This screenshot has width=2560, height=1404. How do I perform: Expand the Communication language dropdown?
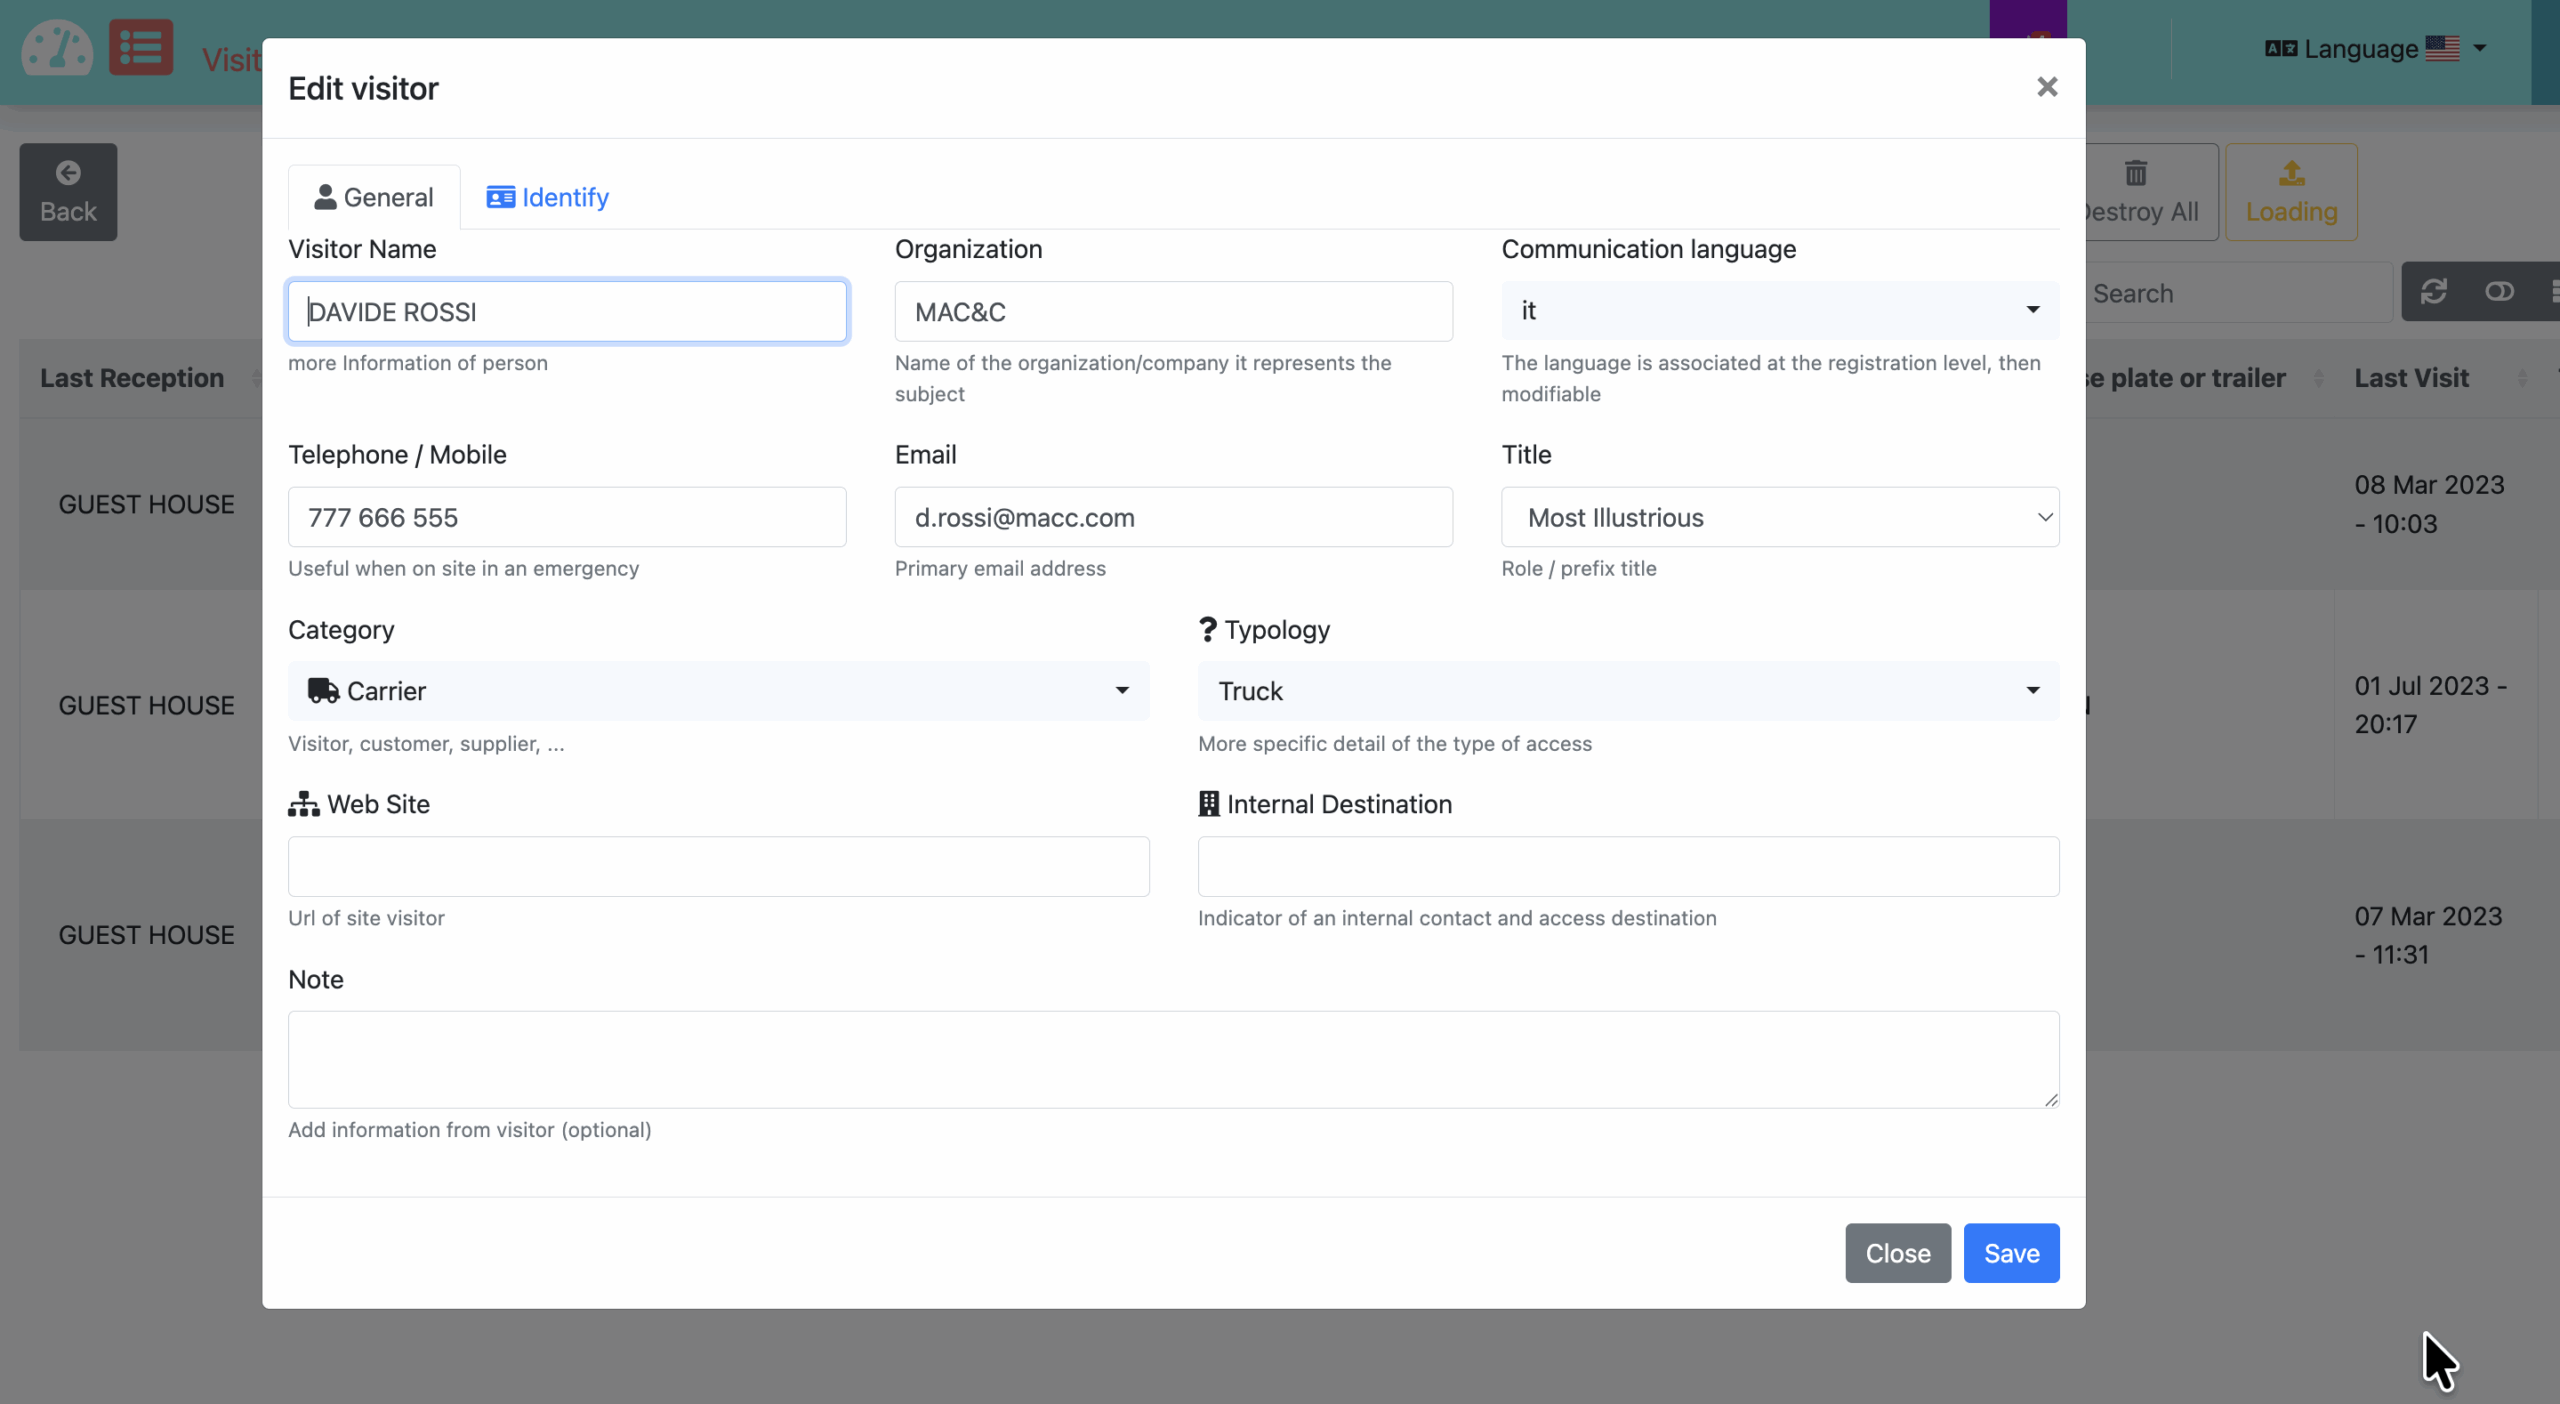click(1779, 311)
